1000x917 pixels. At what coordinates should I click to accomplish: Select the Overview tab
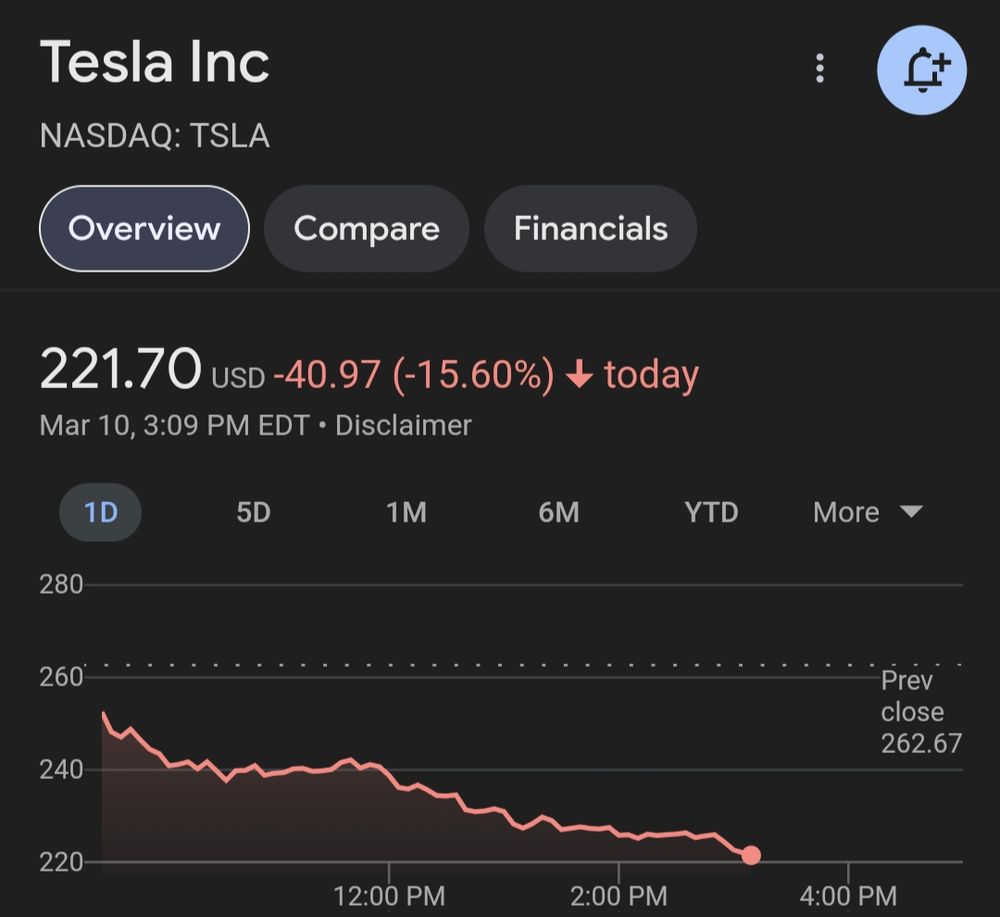[144, 228]
